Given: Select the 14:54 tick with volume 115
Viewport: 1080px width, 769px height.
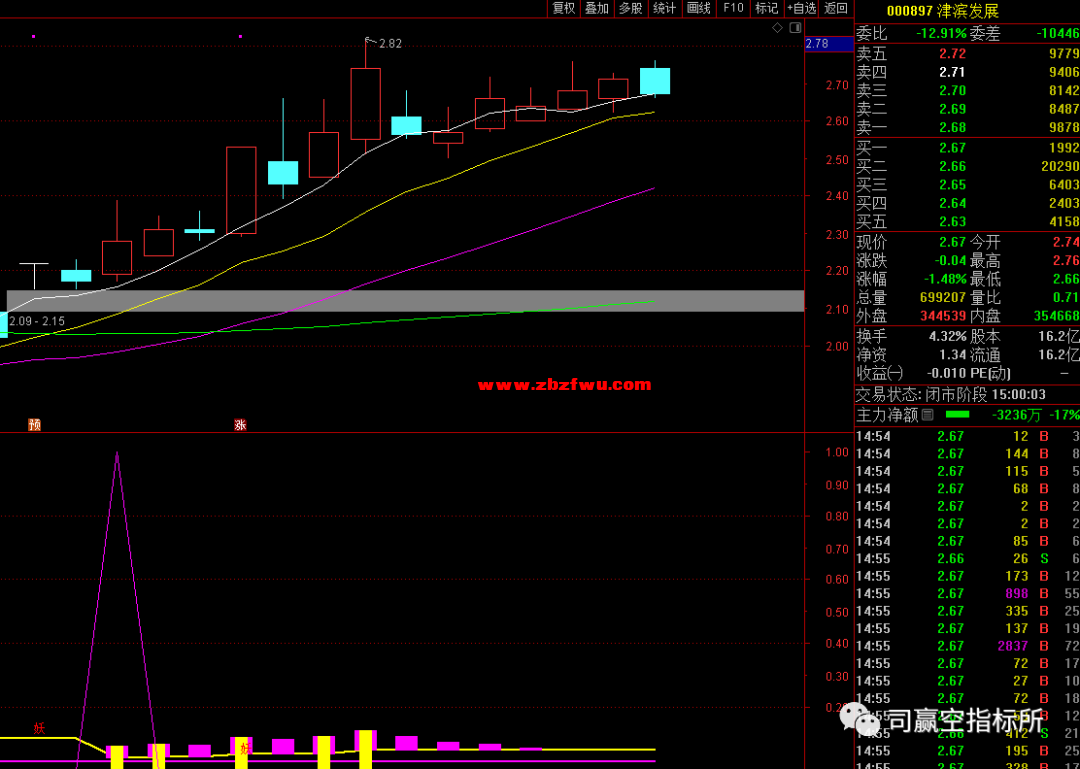Looking at the screenshot, I should coord(967,471).
